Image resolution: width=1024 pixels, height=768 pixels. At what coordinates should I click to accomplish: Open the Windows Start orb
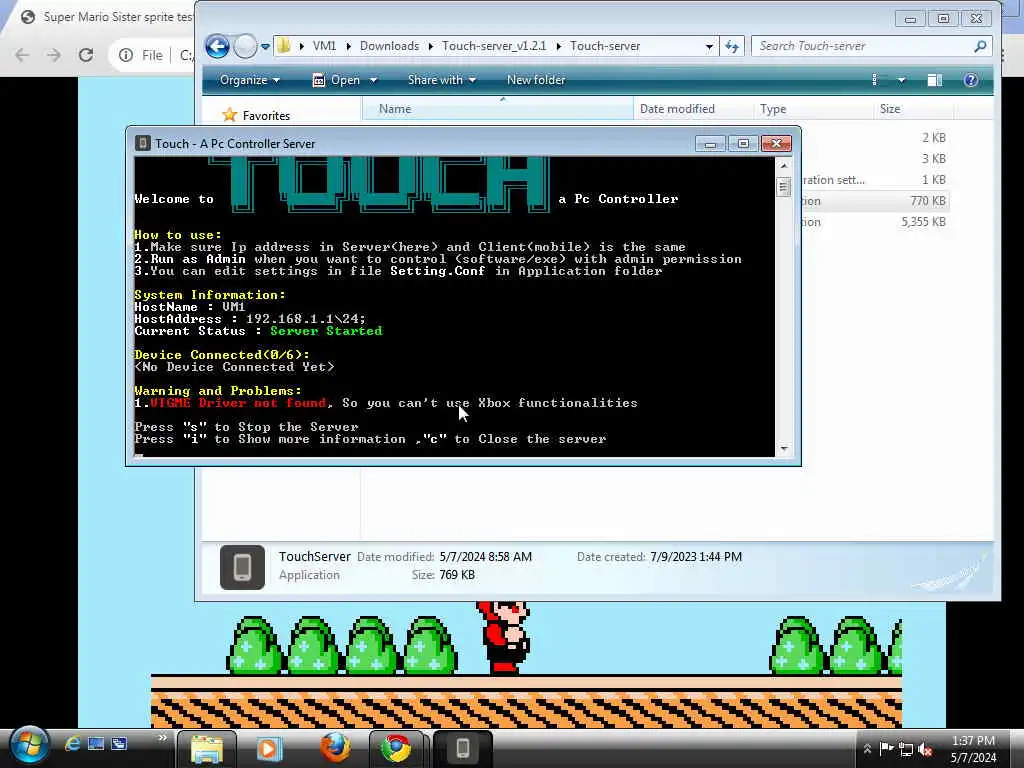point(29,746)
